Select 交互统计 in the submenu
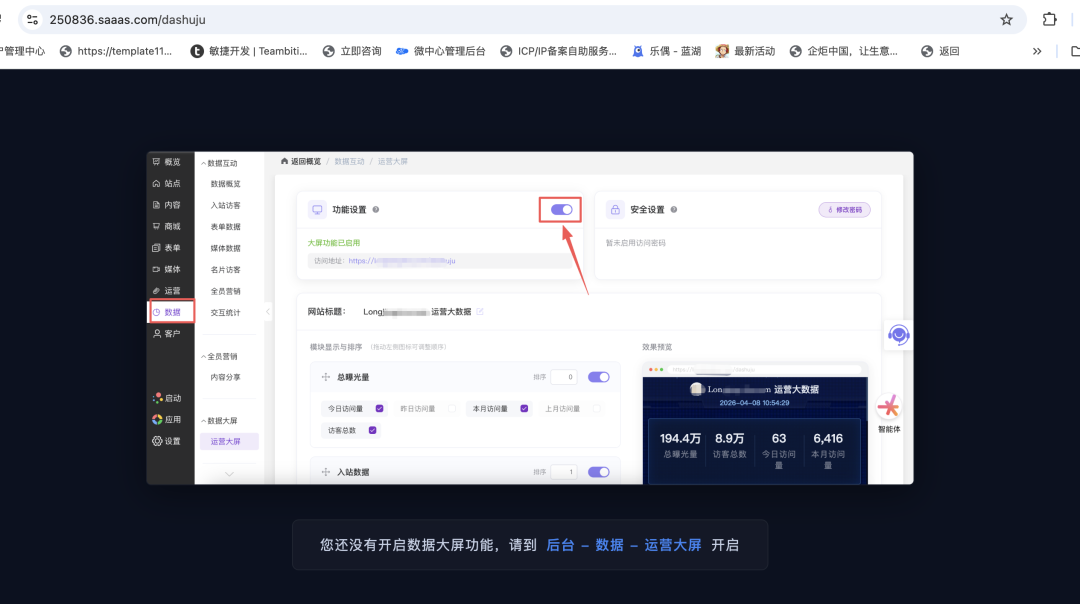Screen dimensions: 1080x604 (x=225, y=313)
